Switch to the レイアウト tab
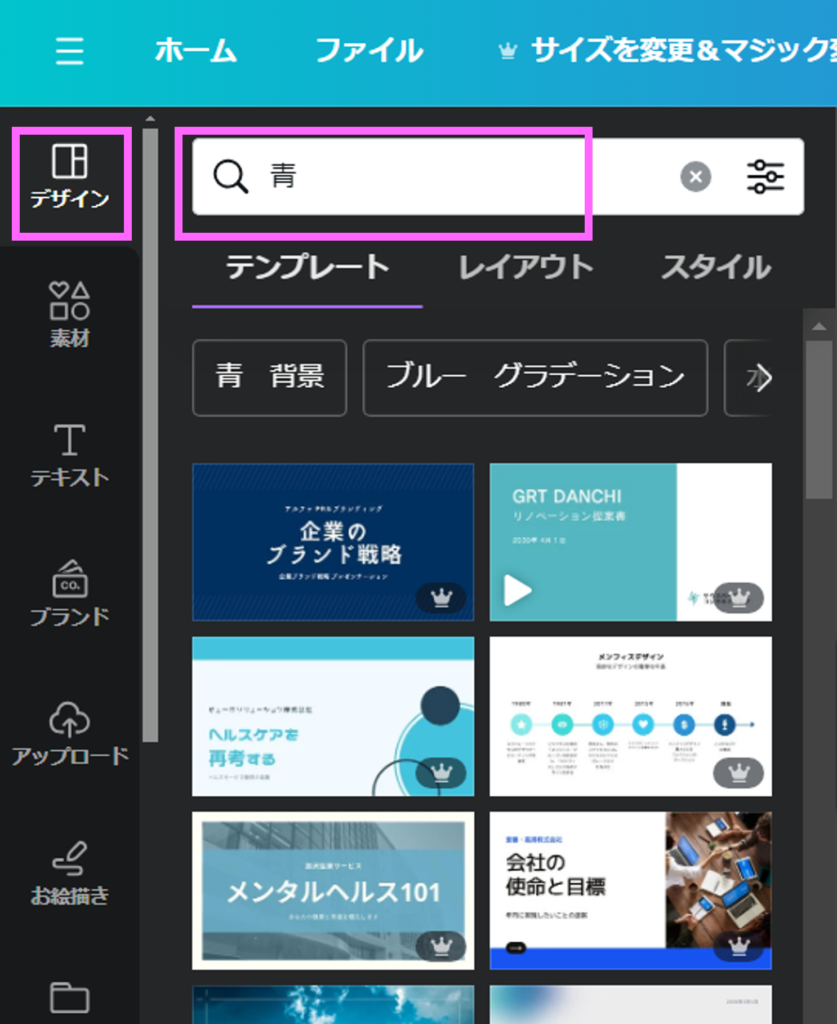Viewport: 837px width, 1024px height. tap(525, 268)
